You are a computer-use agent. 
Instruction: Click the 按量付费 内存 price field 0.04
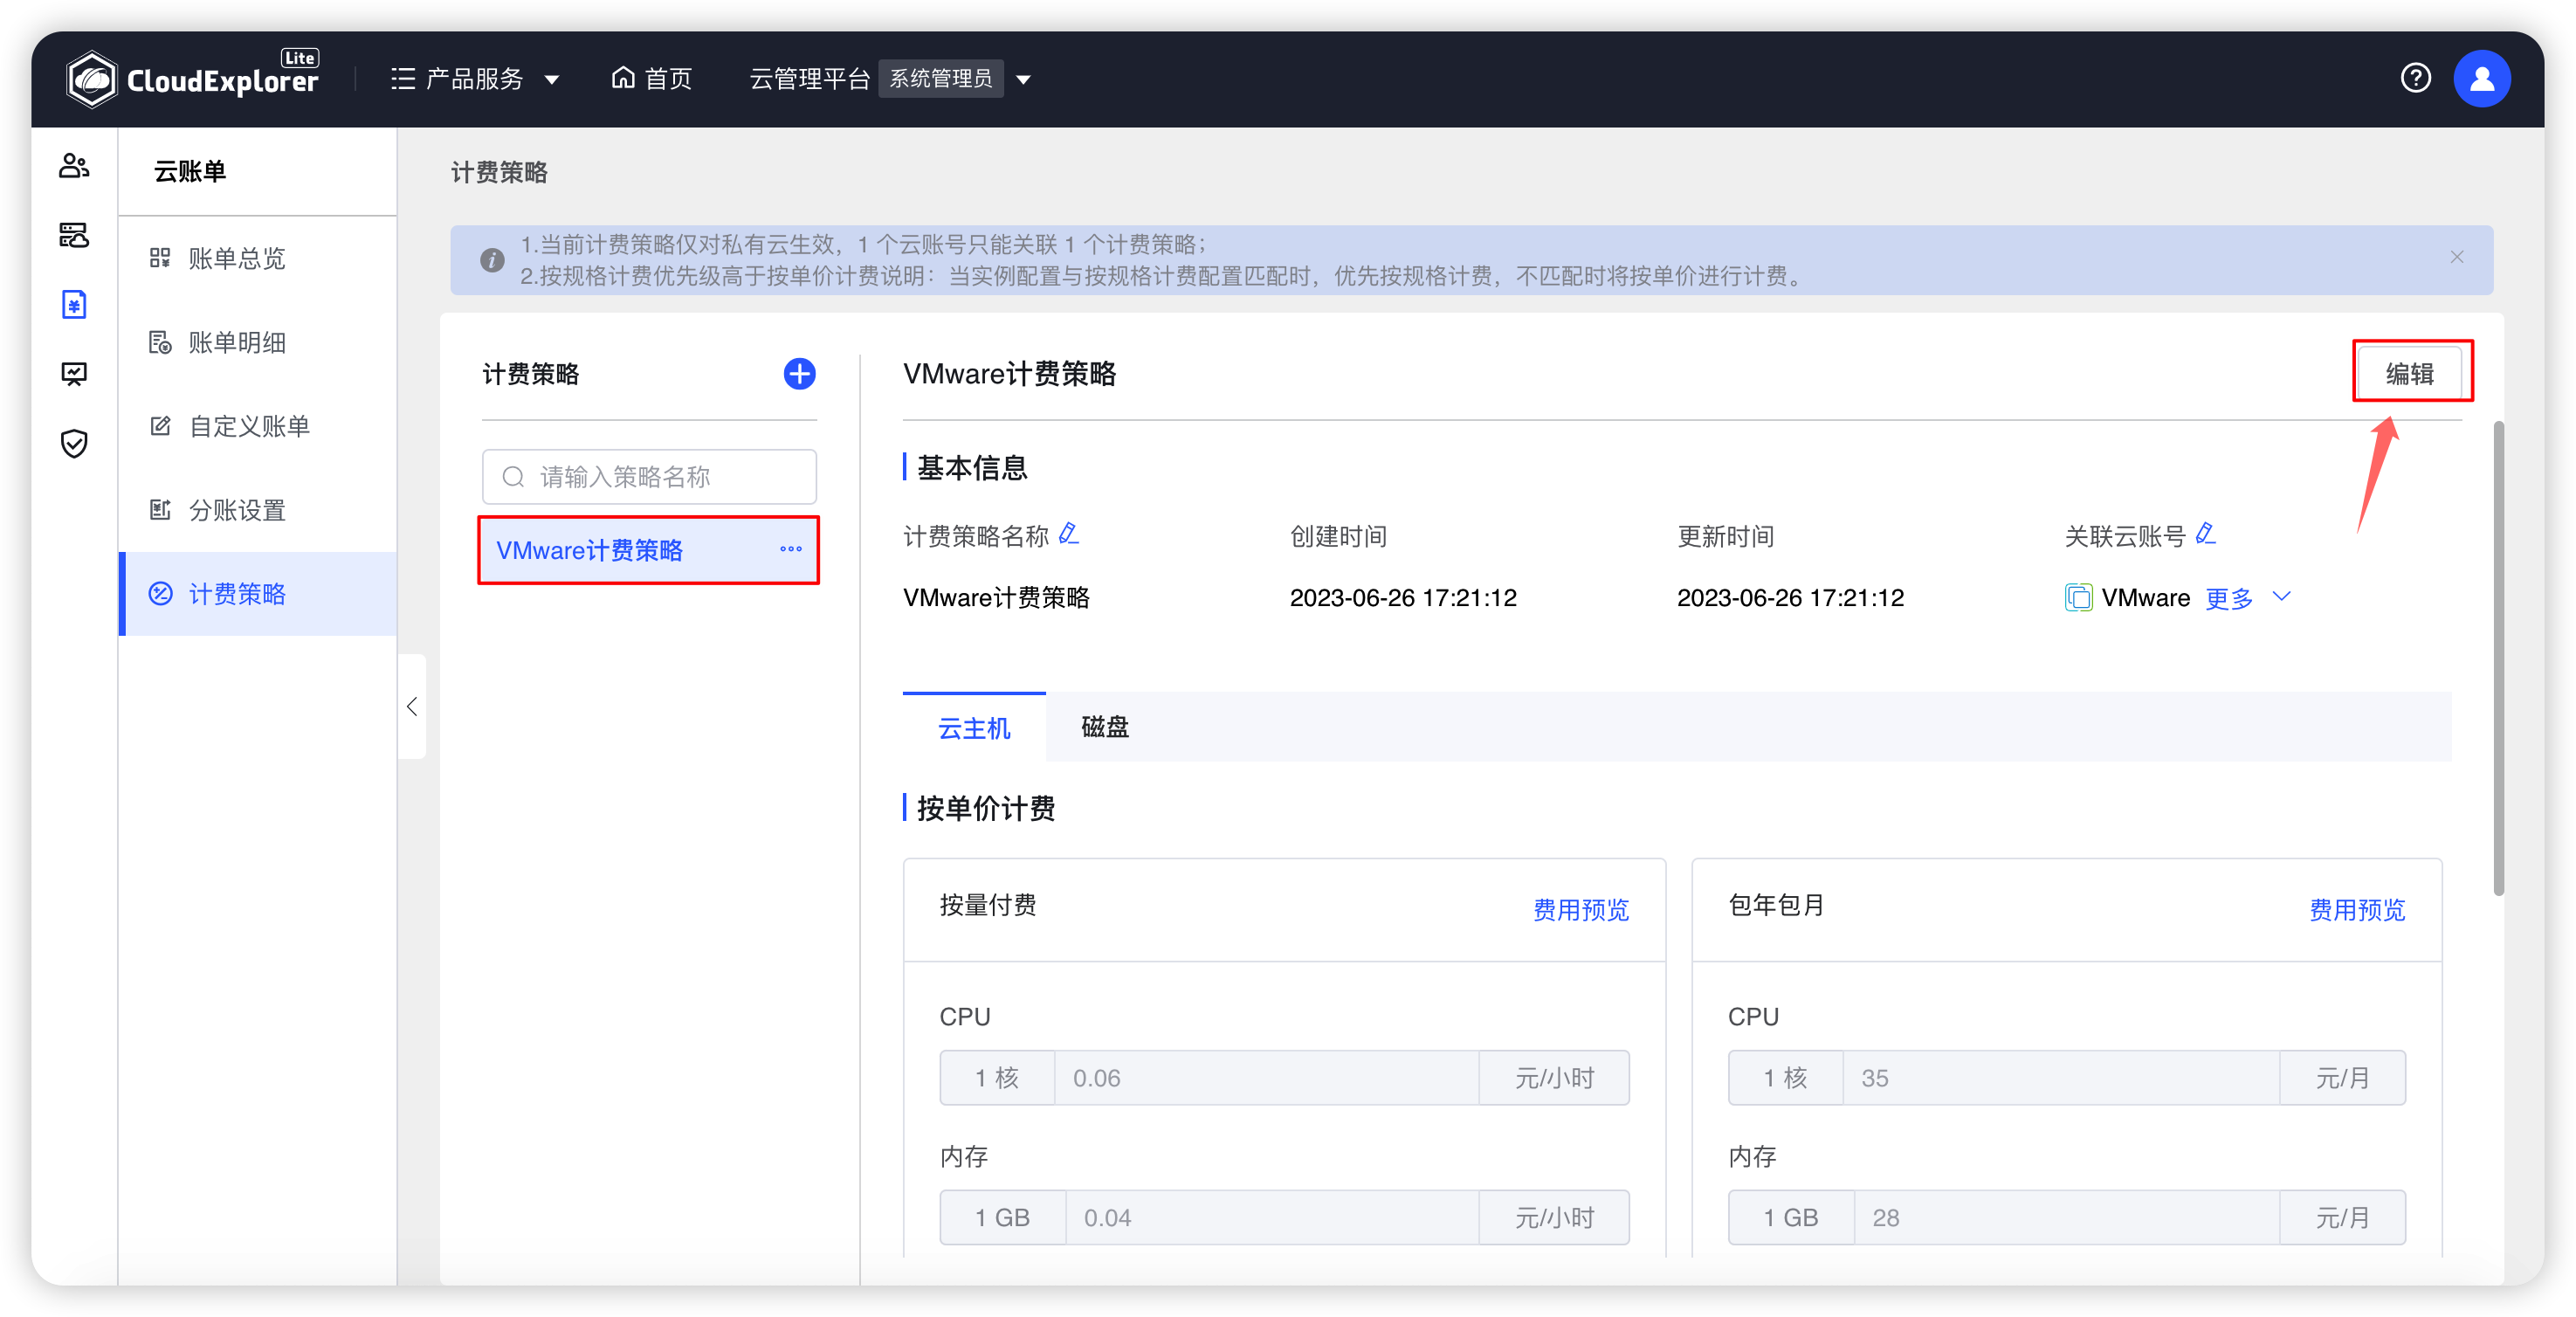[x=1272, y=1218]
